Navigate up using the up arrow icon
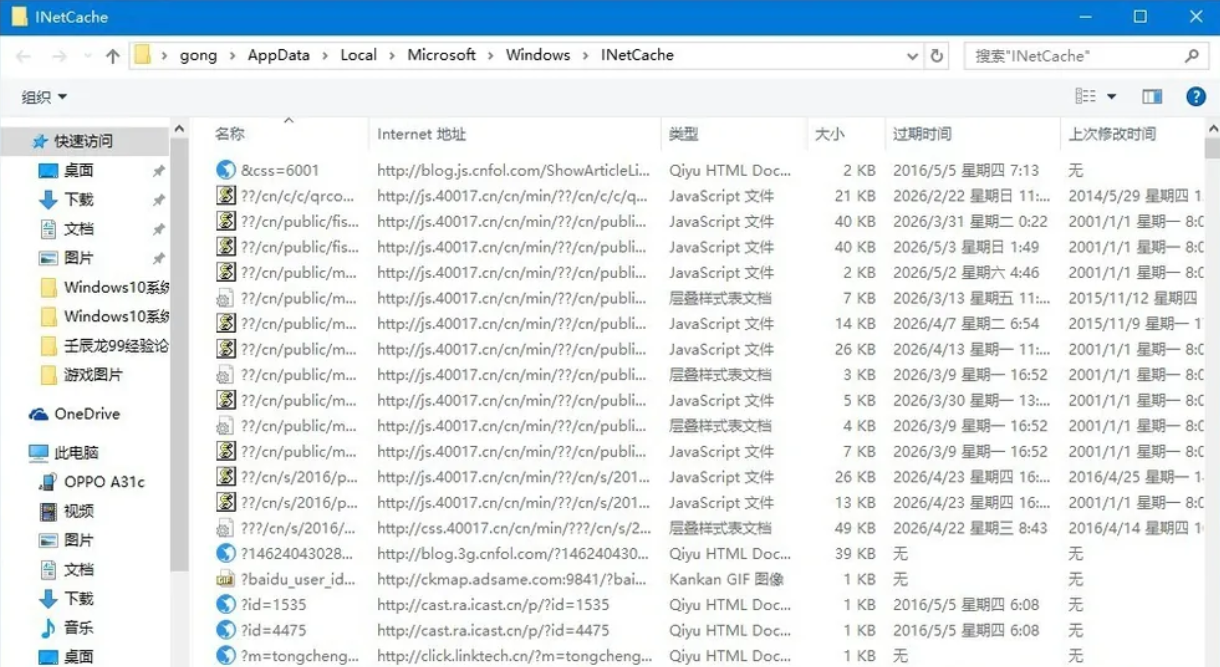 pos(112,55)
